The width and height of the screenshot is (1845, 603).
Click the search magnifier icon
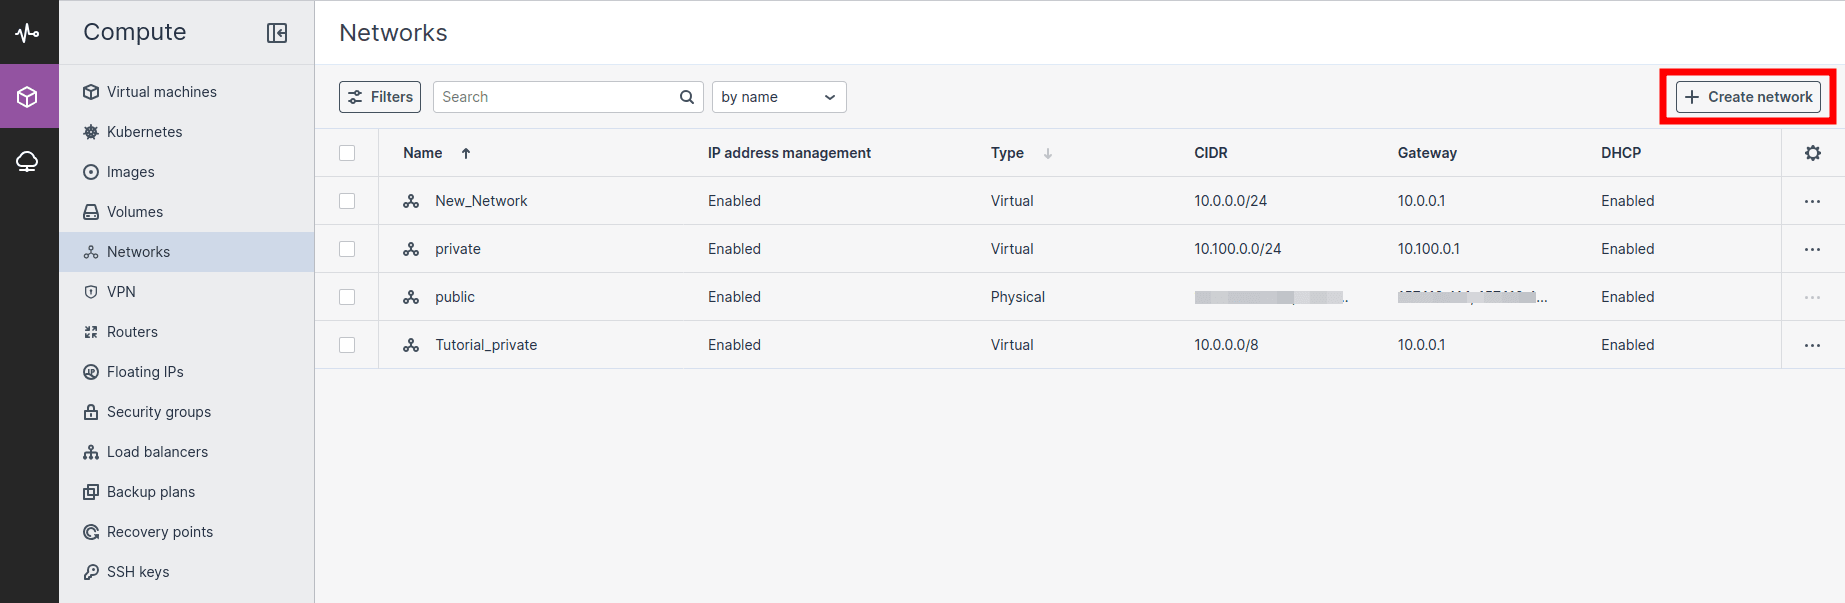click(x=687, y=97)
